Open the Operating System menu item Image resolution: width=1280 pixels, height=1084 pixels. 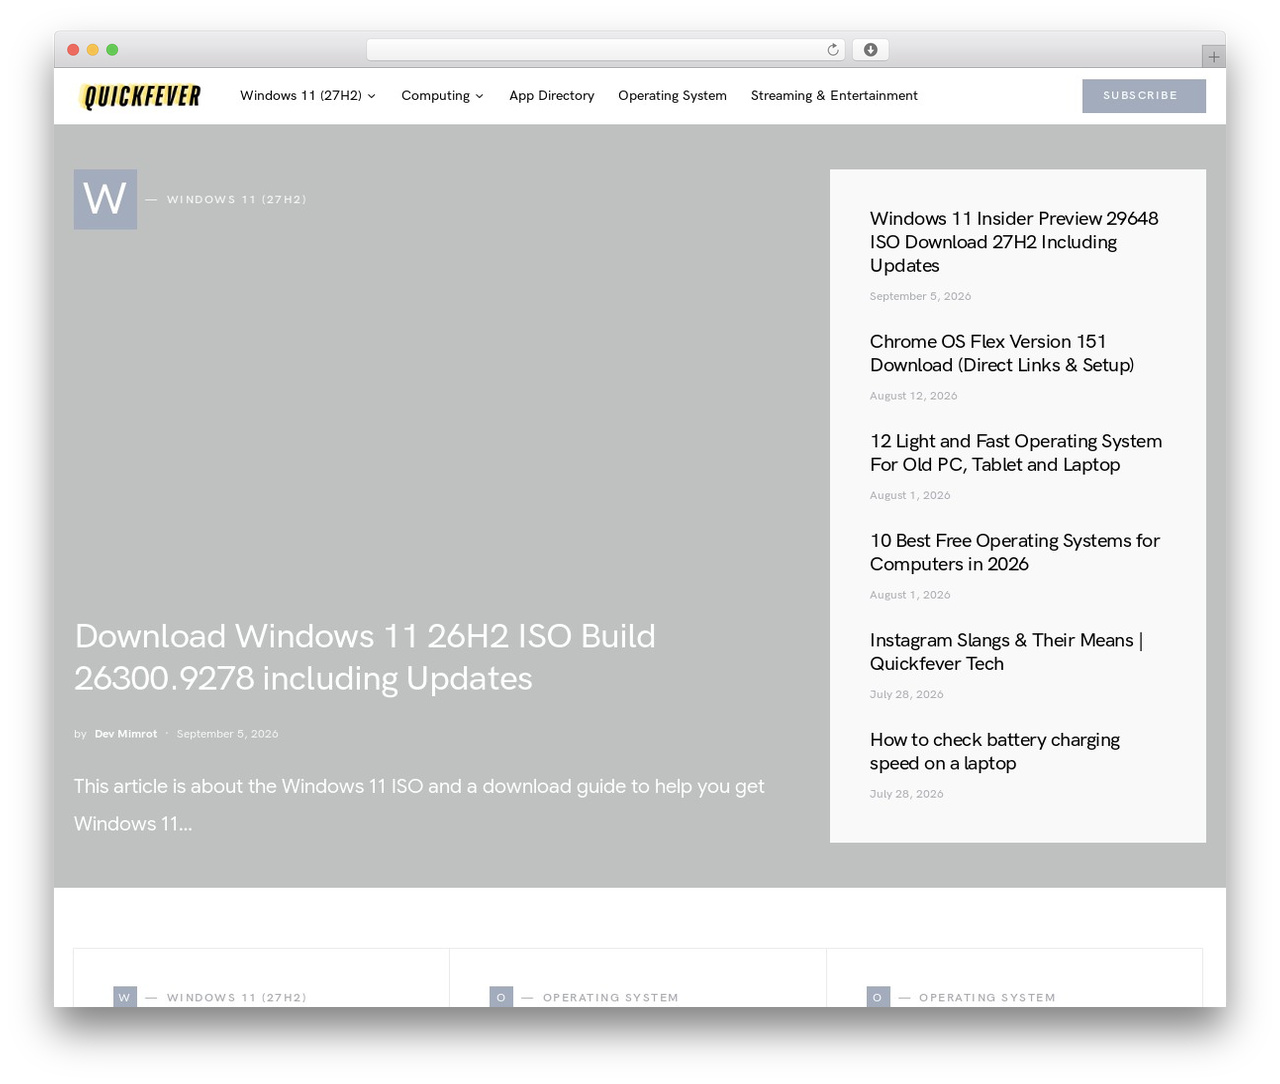672,96
